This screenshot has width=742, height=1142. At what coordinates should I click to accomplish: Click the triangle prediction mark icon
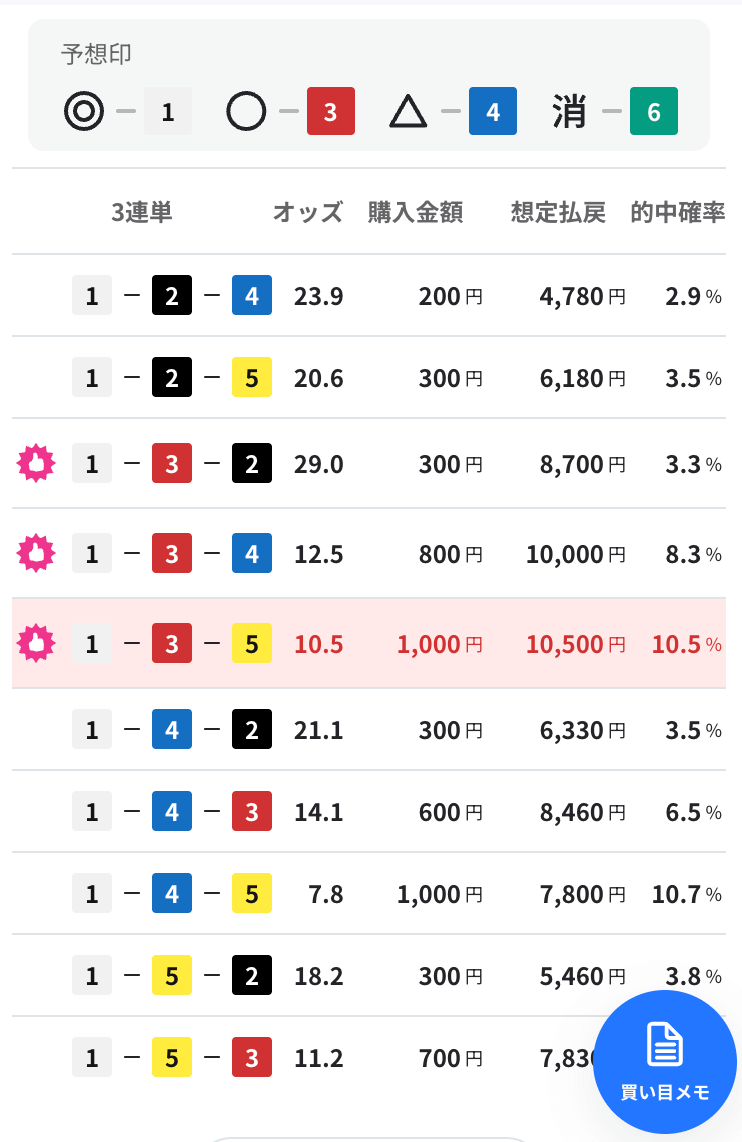pyautogui.click(x=408, y=112)
